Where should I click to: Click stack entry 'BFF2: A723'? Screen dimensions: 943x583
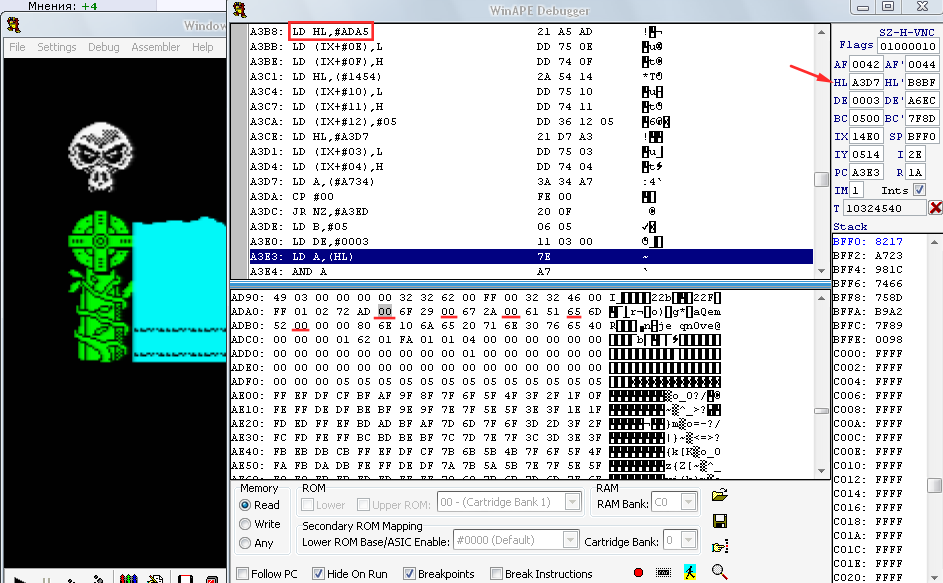click(868, 256)
